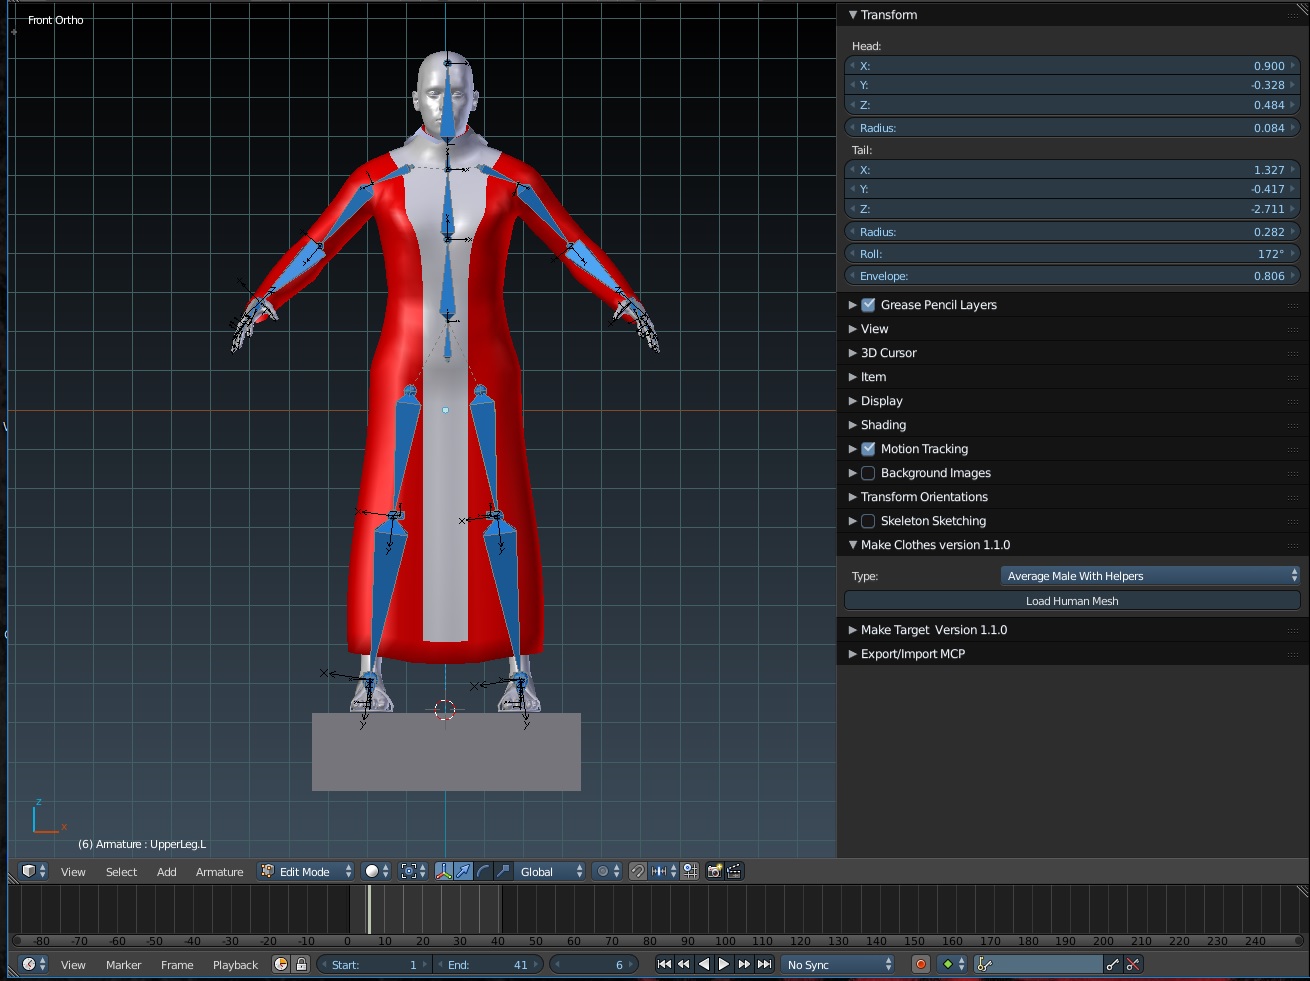Click the OpenGL render image camera icon
This screenshot has height=981, width=1310.
[x=714, y=871]
